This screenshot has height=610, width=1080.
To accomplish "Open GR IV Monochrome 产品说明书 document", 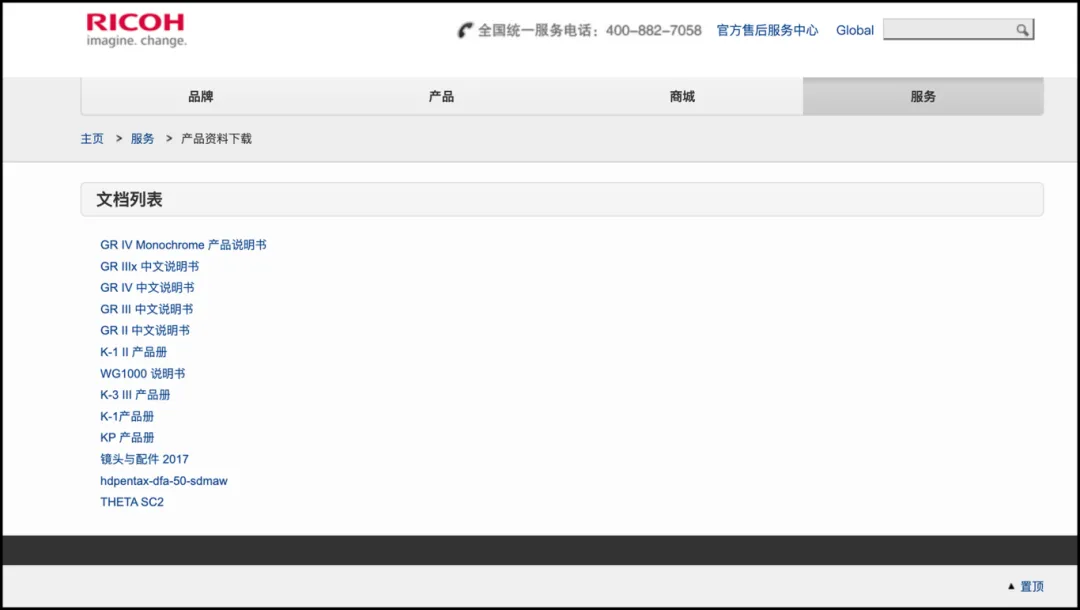I will pyautogui.click(x=183, y=245).
